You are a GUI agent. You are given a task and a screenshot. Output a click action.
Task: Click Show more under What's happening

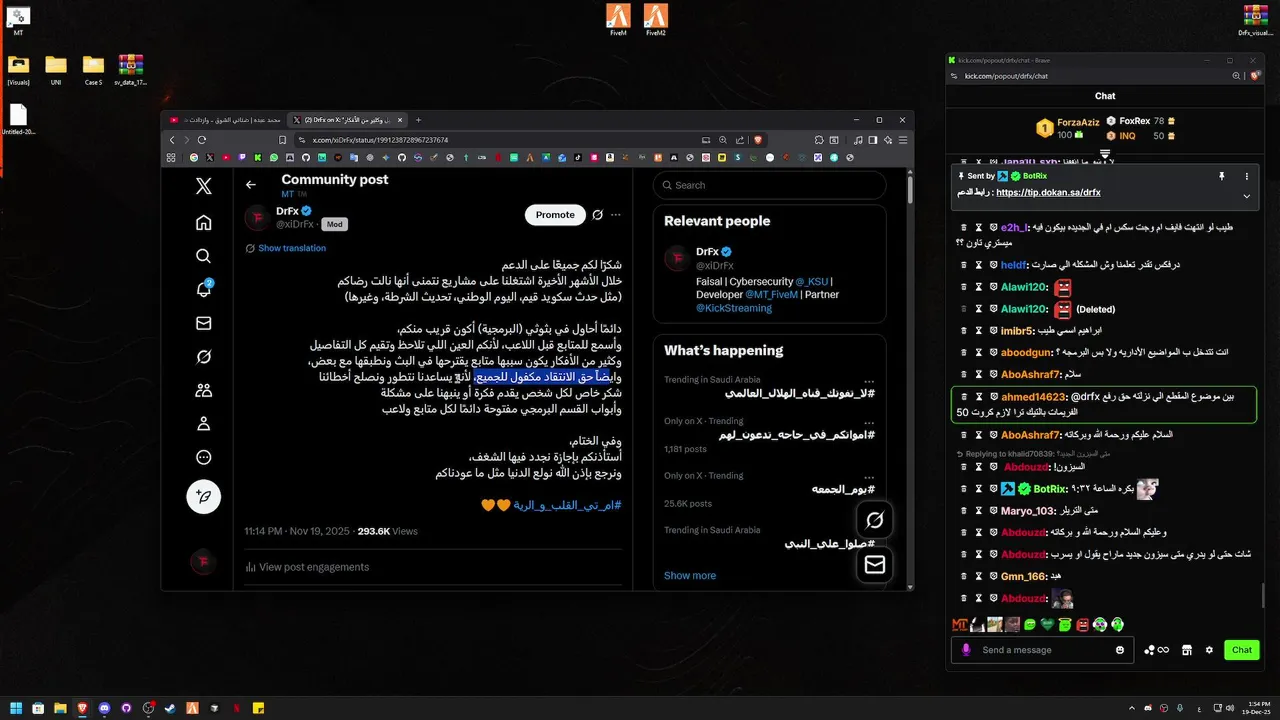pos(690,575)
